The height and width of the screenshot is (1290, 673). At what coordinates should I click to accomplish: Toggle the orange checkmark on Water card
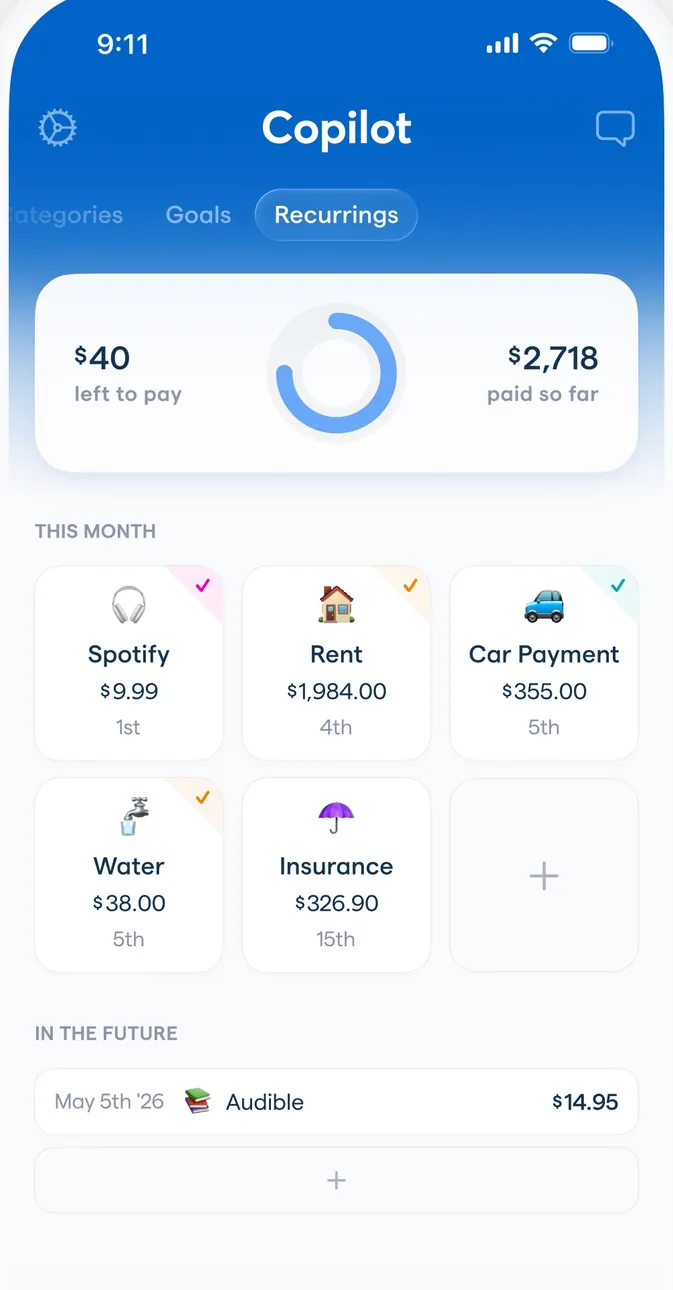[202, 798]
